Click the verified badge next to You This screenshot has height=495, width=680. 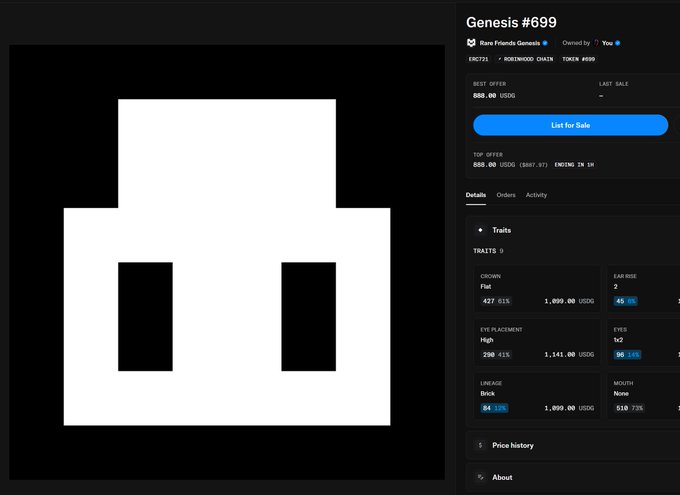(x=618, y=43)
